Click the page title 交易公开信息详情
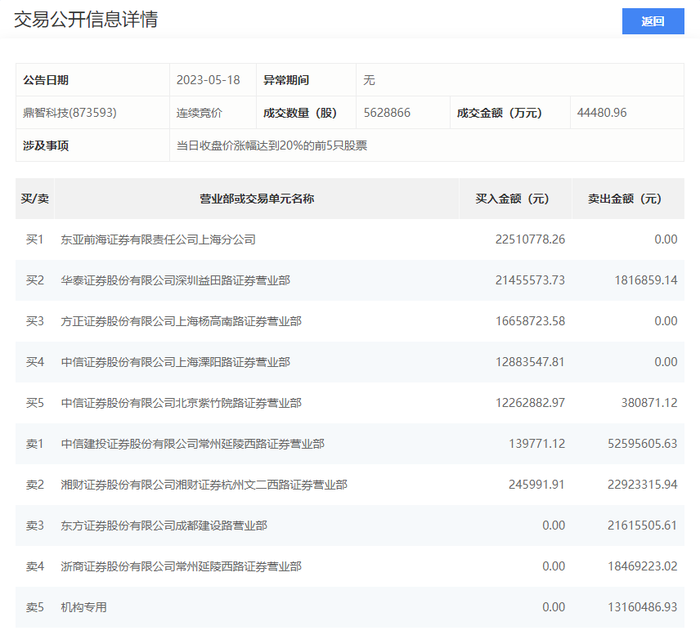 point(86,20)
